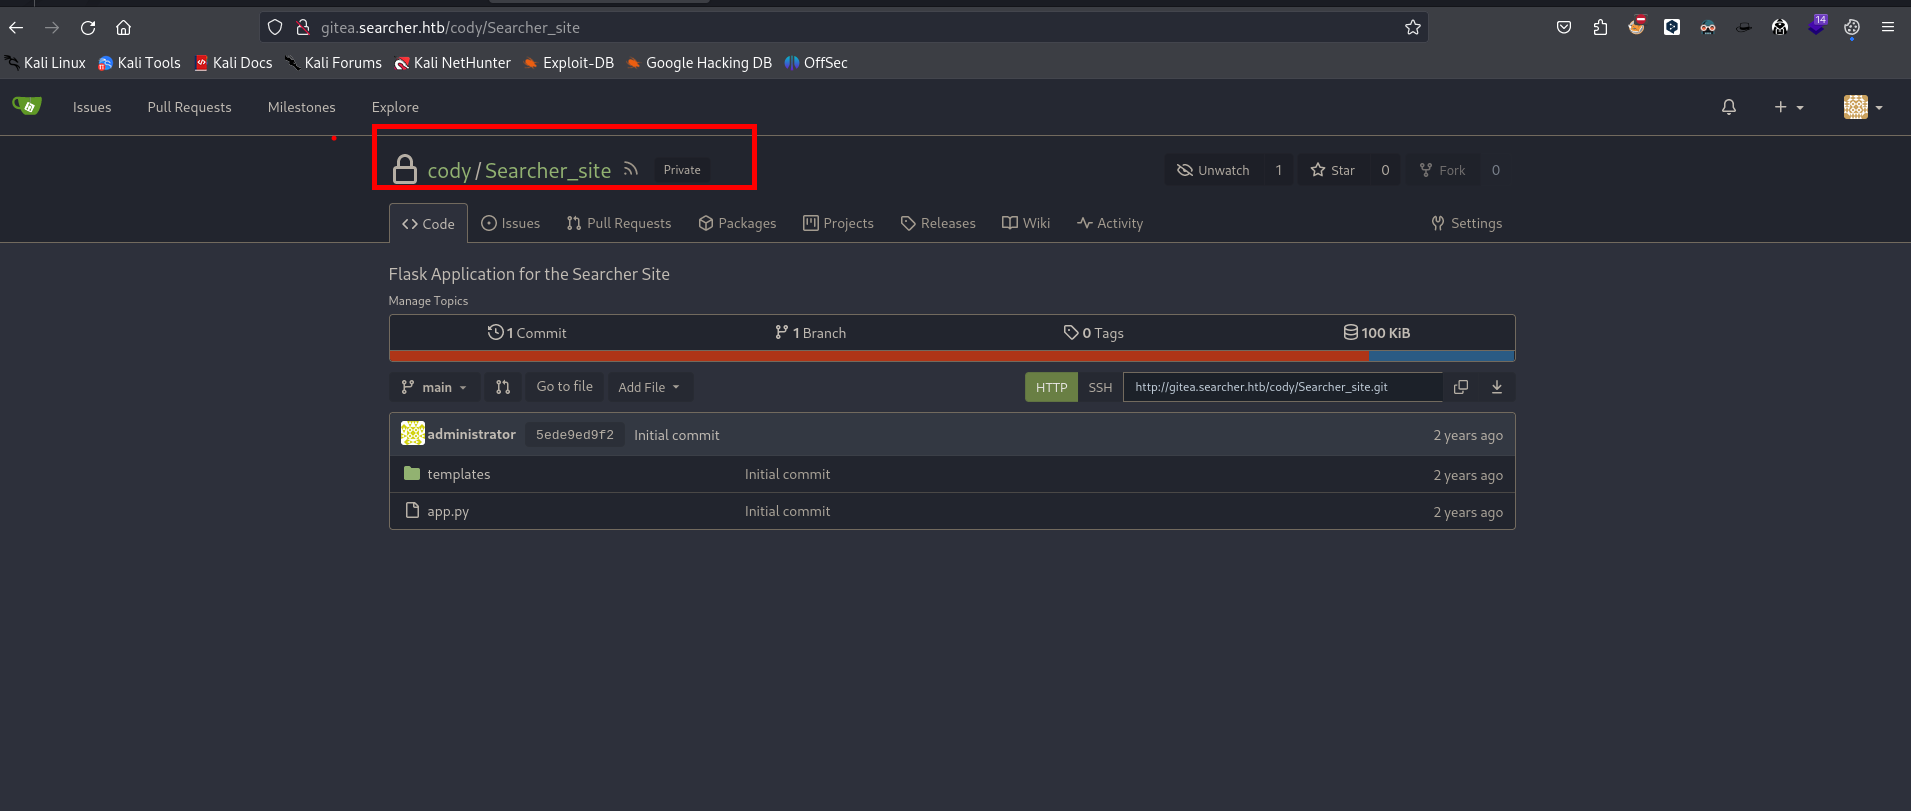Copy the repository clone URL

(1460, 387)
